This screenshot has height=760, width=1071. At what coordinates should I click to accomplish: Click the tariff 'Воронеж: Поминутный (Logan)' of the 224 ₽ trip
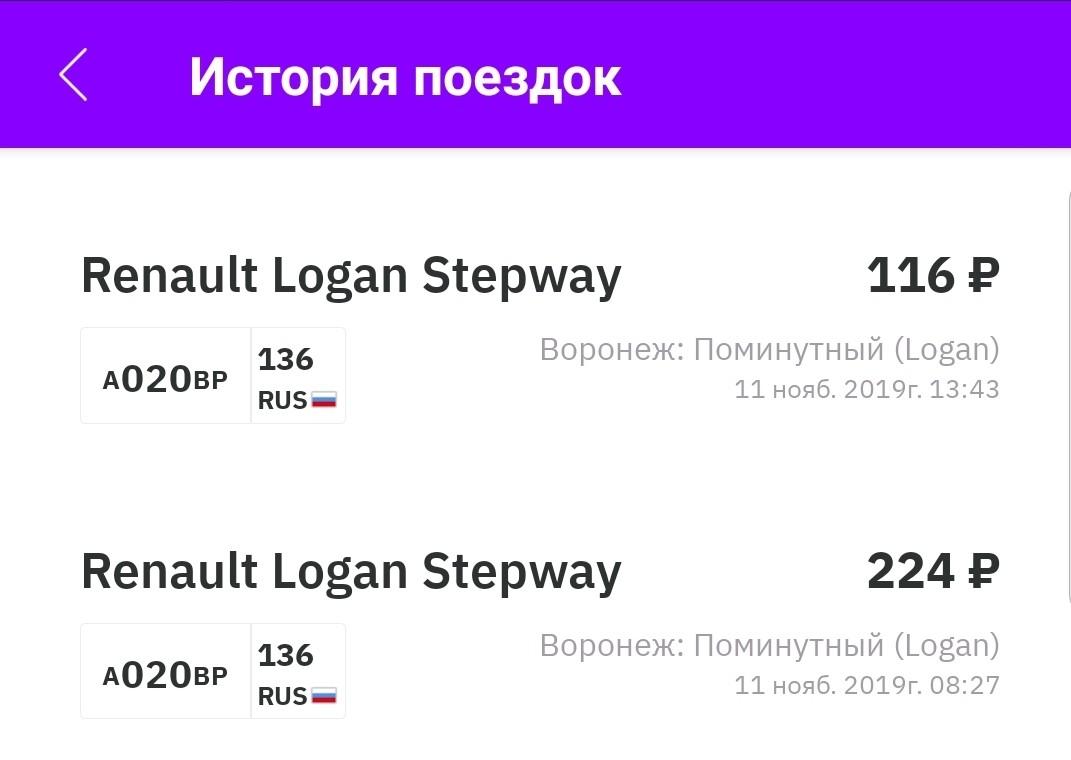coord(769,646)
